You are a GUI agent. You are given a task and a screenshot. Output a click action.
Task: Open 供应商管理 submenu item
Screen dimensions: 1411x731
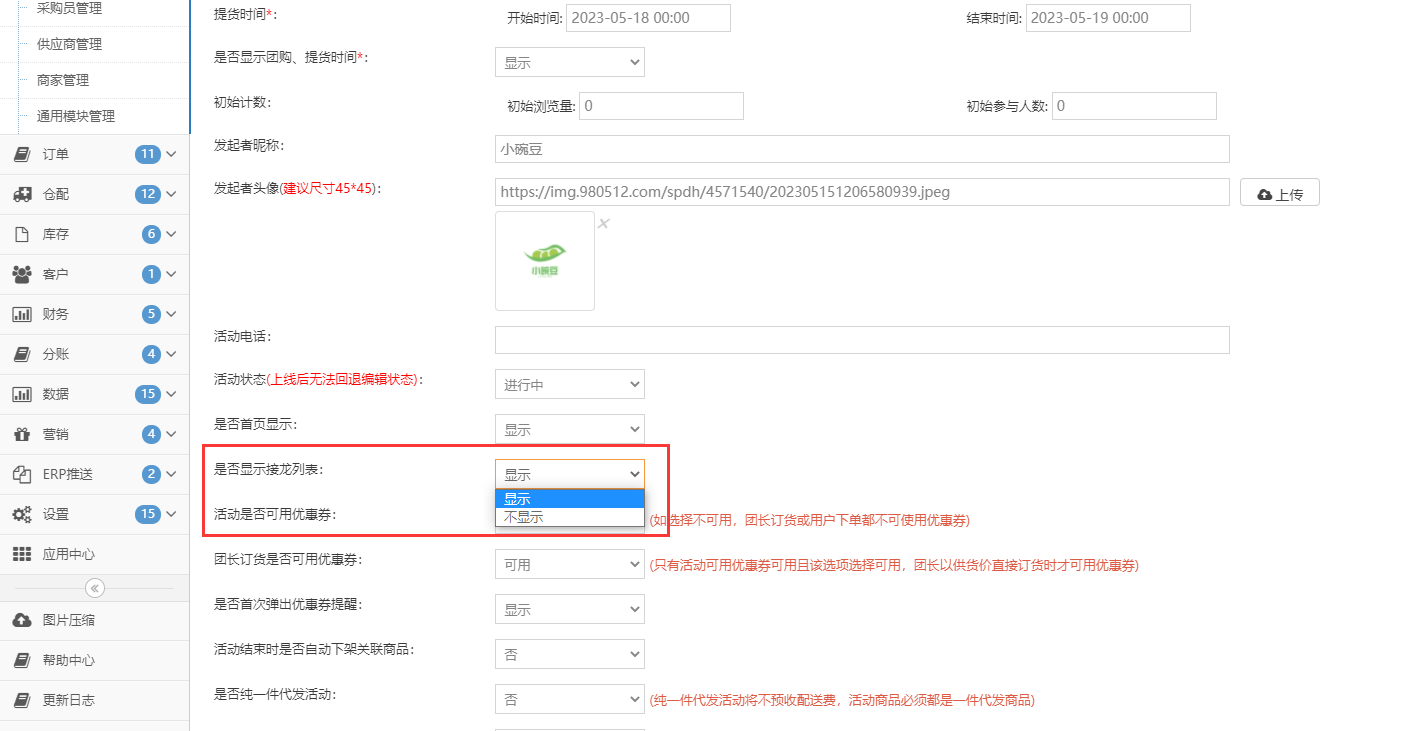tap(69, 44)
